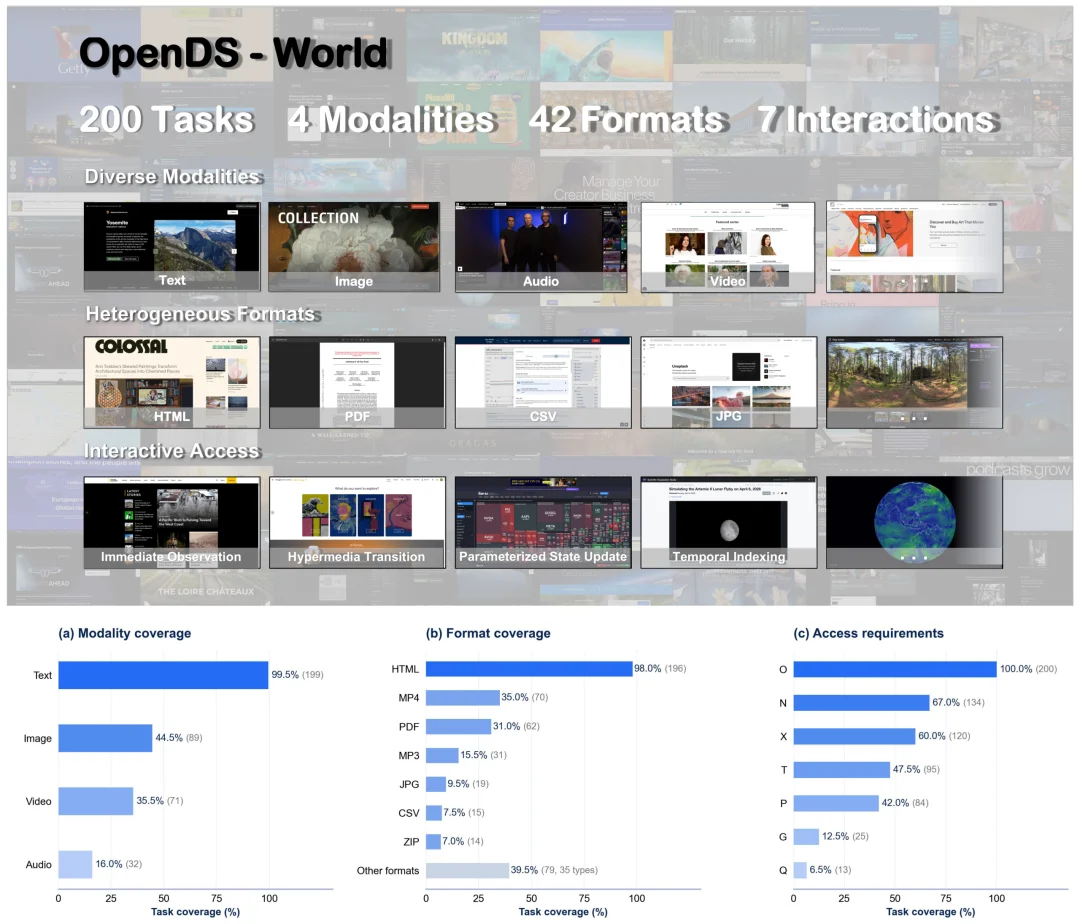This screenshot has width=1080, height=924.
Task: Open the COLLECTION flower thumbnail labeled Image
Action: pos(354,246)
